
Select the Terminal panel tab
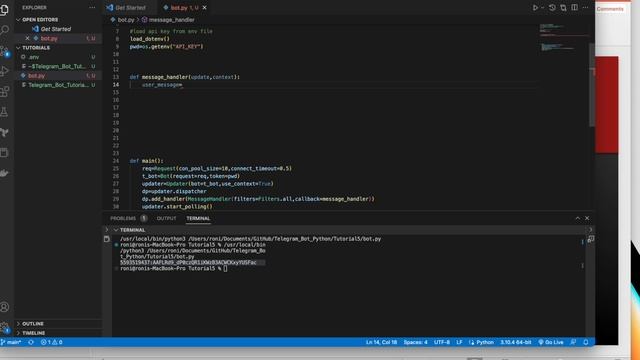pos(198,218)
